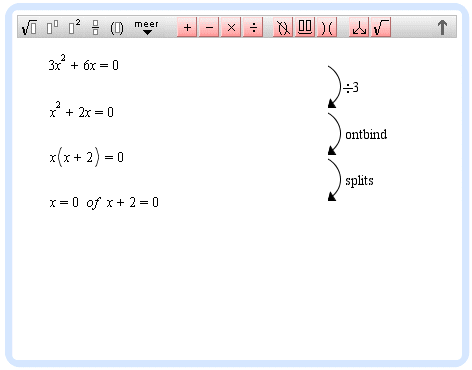Apply the red square root operation
Viewport: 472px width, 370px height.
tap(381, 27)
